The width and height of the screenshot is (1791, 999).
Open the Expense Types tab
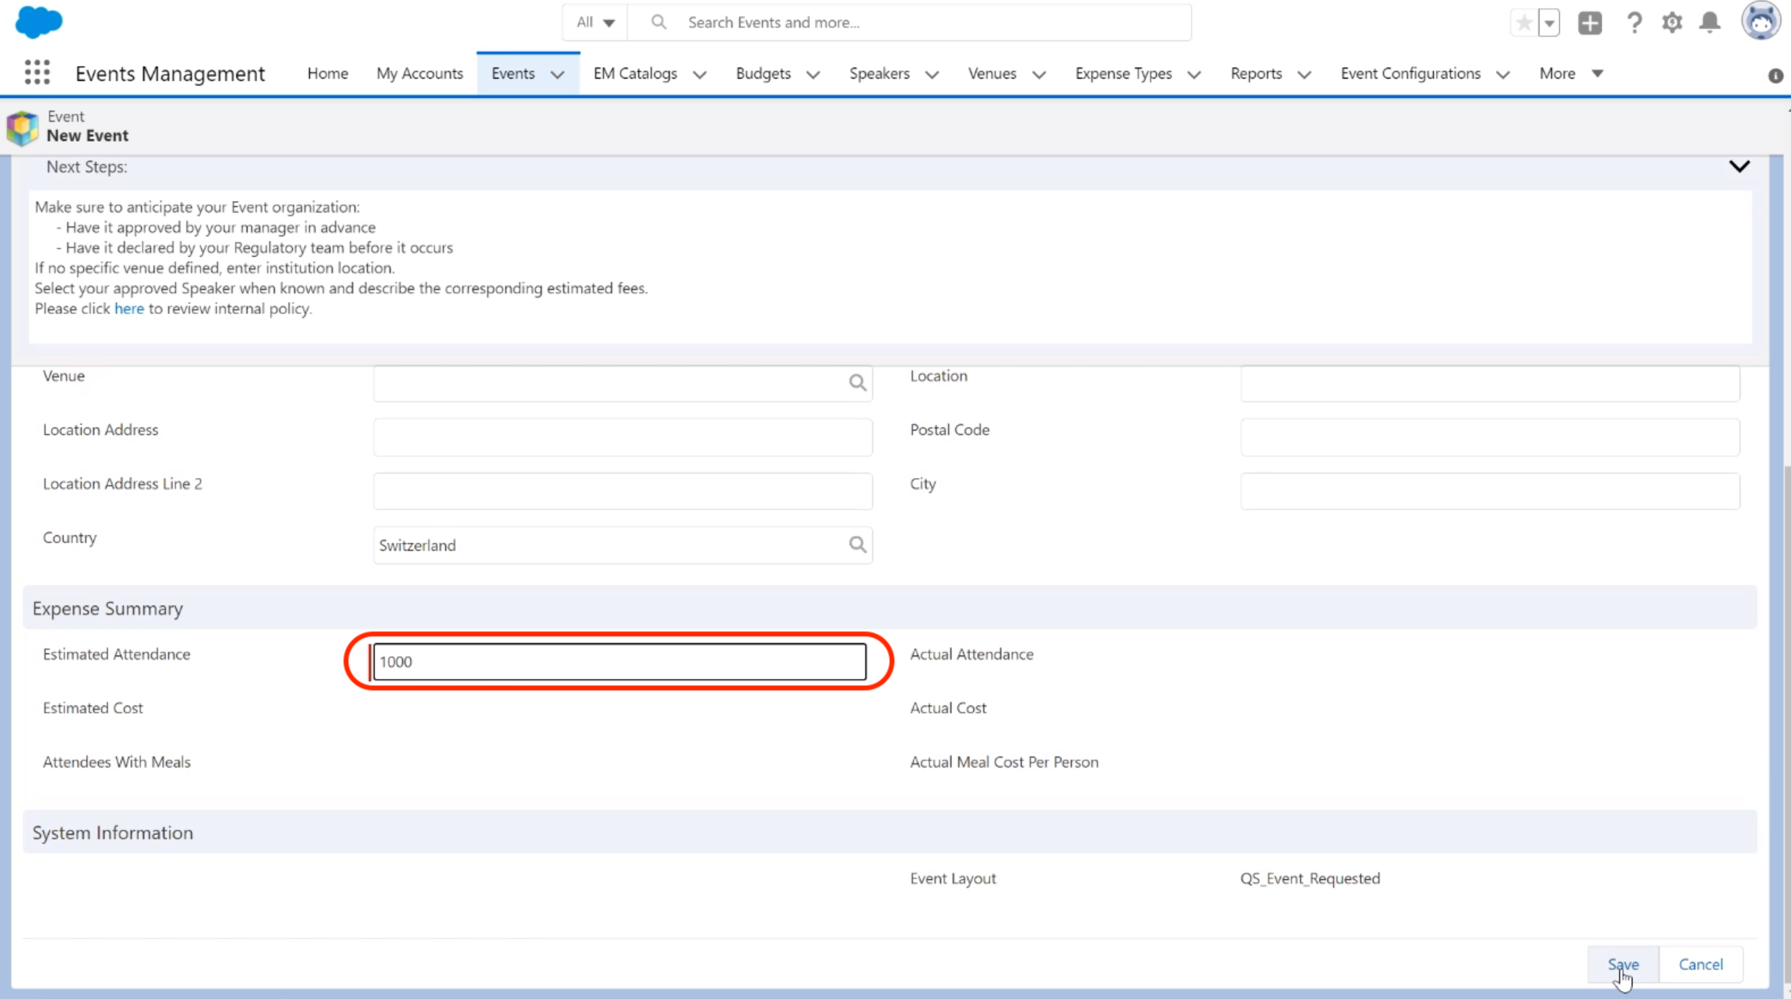[x=1123, y=73]
